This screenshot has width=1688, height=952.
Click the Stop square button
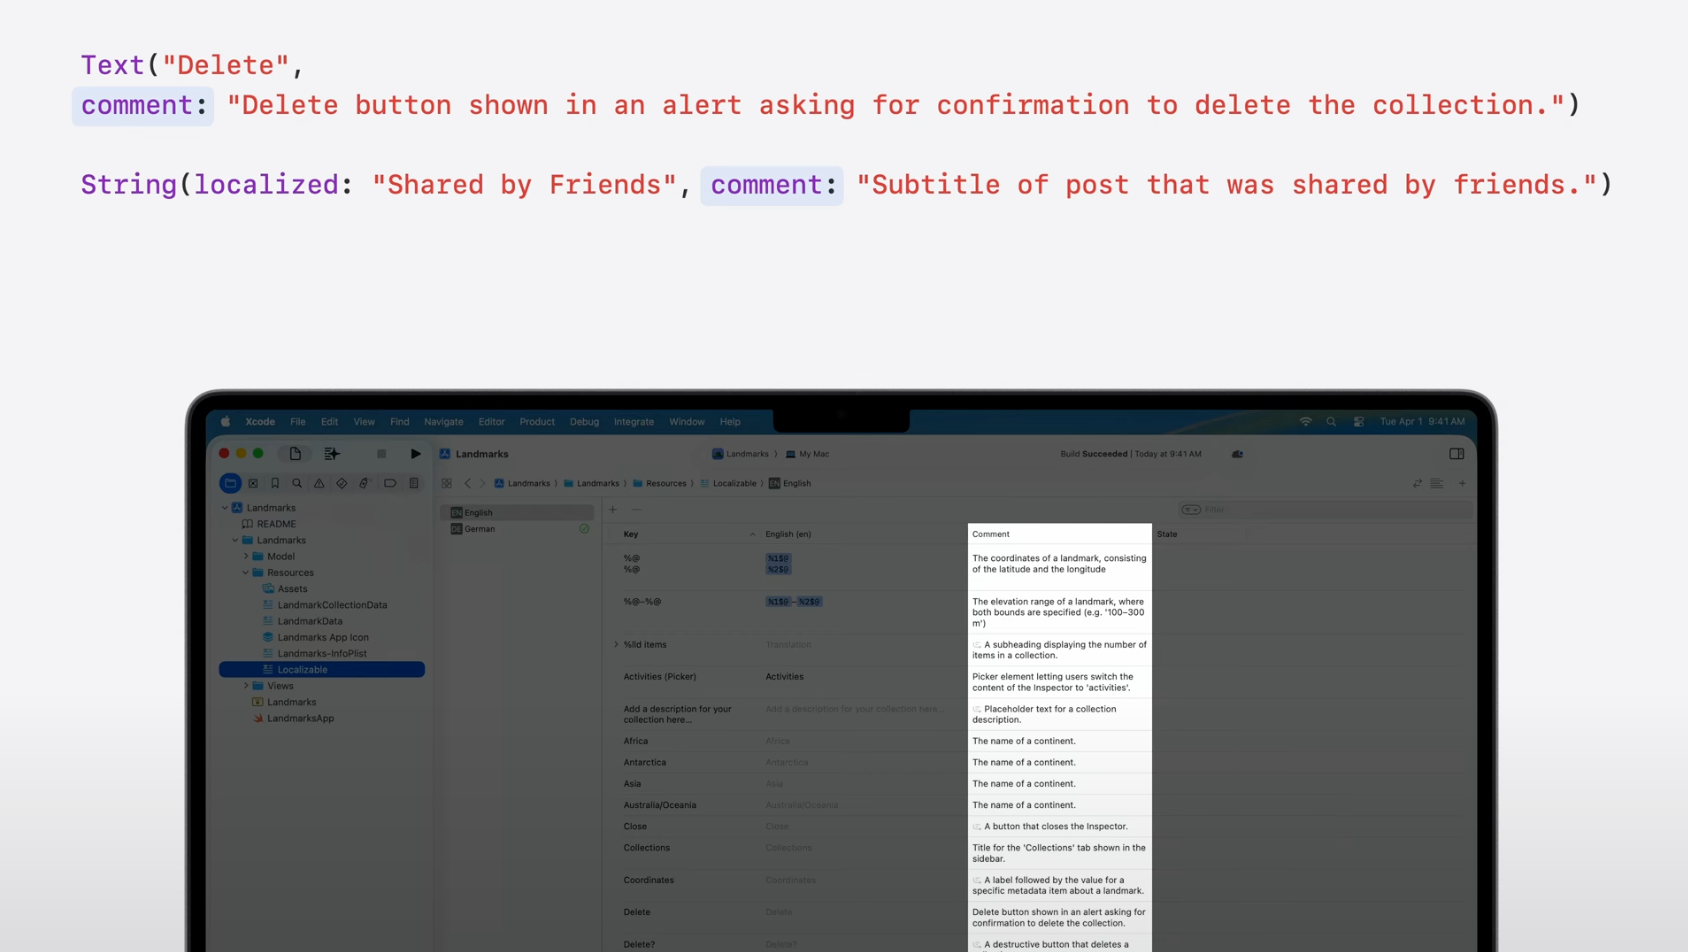coord(381,454)
